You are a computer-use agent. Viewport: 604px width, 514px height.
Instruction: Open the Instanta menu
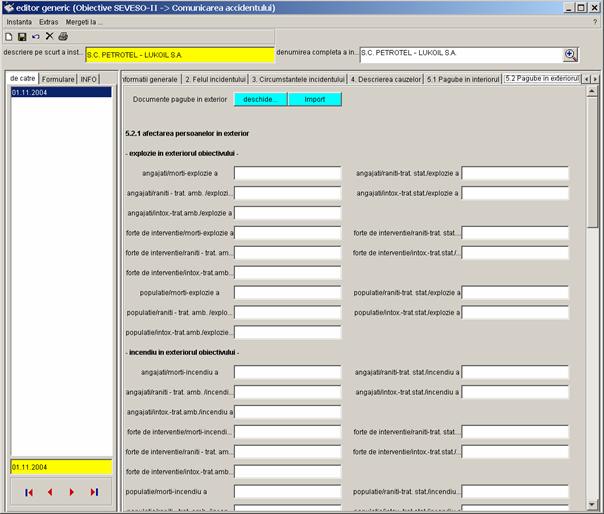tap(19, 21)
